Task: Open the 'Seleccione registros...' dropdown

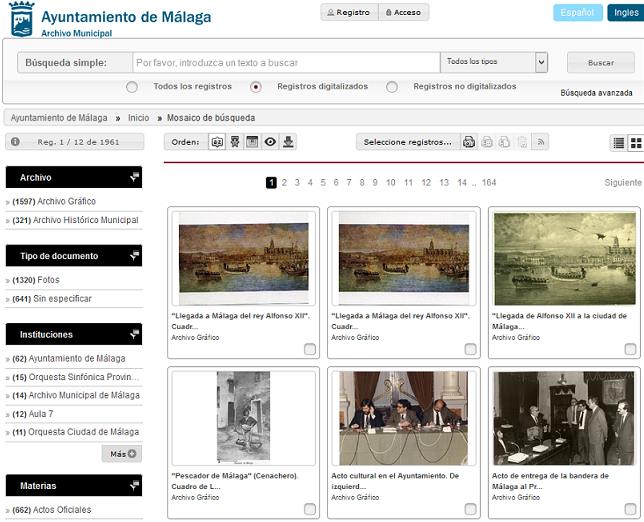Action: [408, 142]
